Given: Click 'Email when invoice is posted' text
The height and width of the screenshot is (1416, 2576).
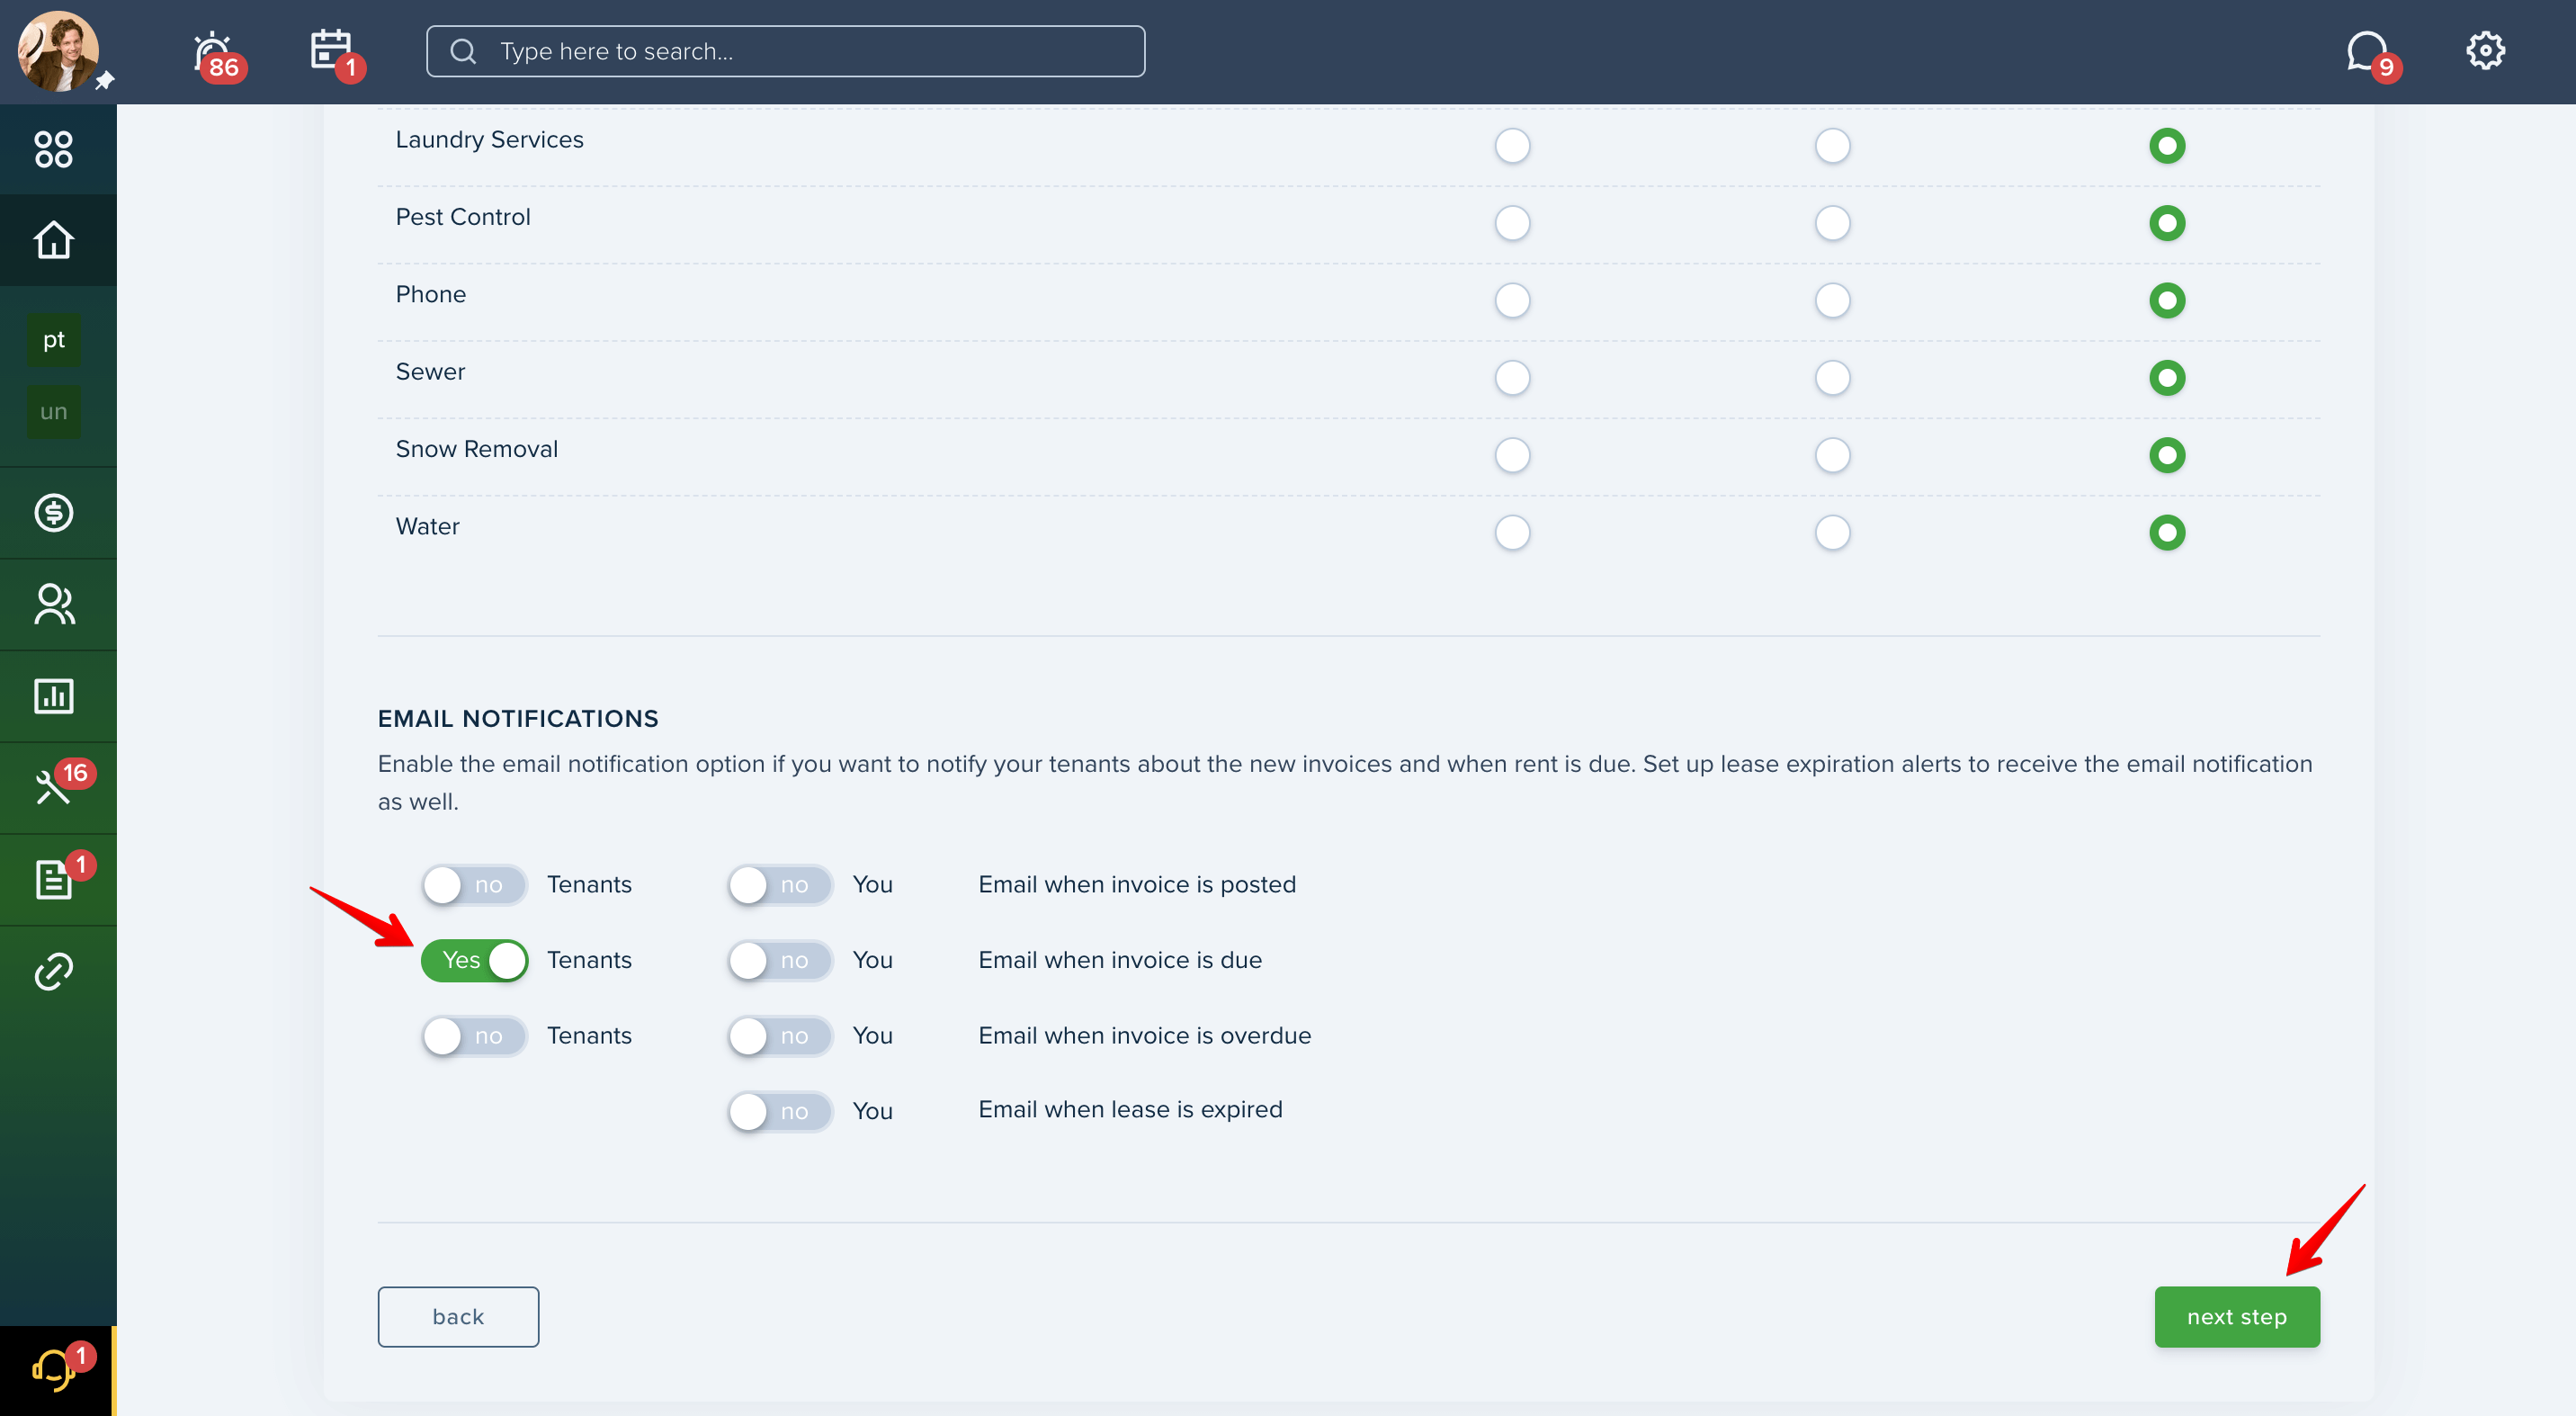Looking at the screenshot, I should click(x=1137, y=885).
